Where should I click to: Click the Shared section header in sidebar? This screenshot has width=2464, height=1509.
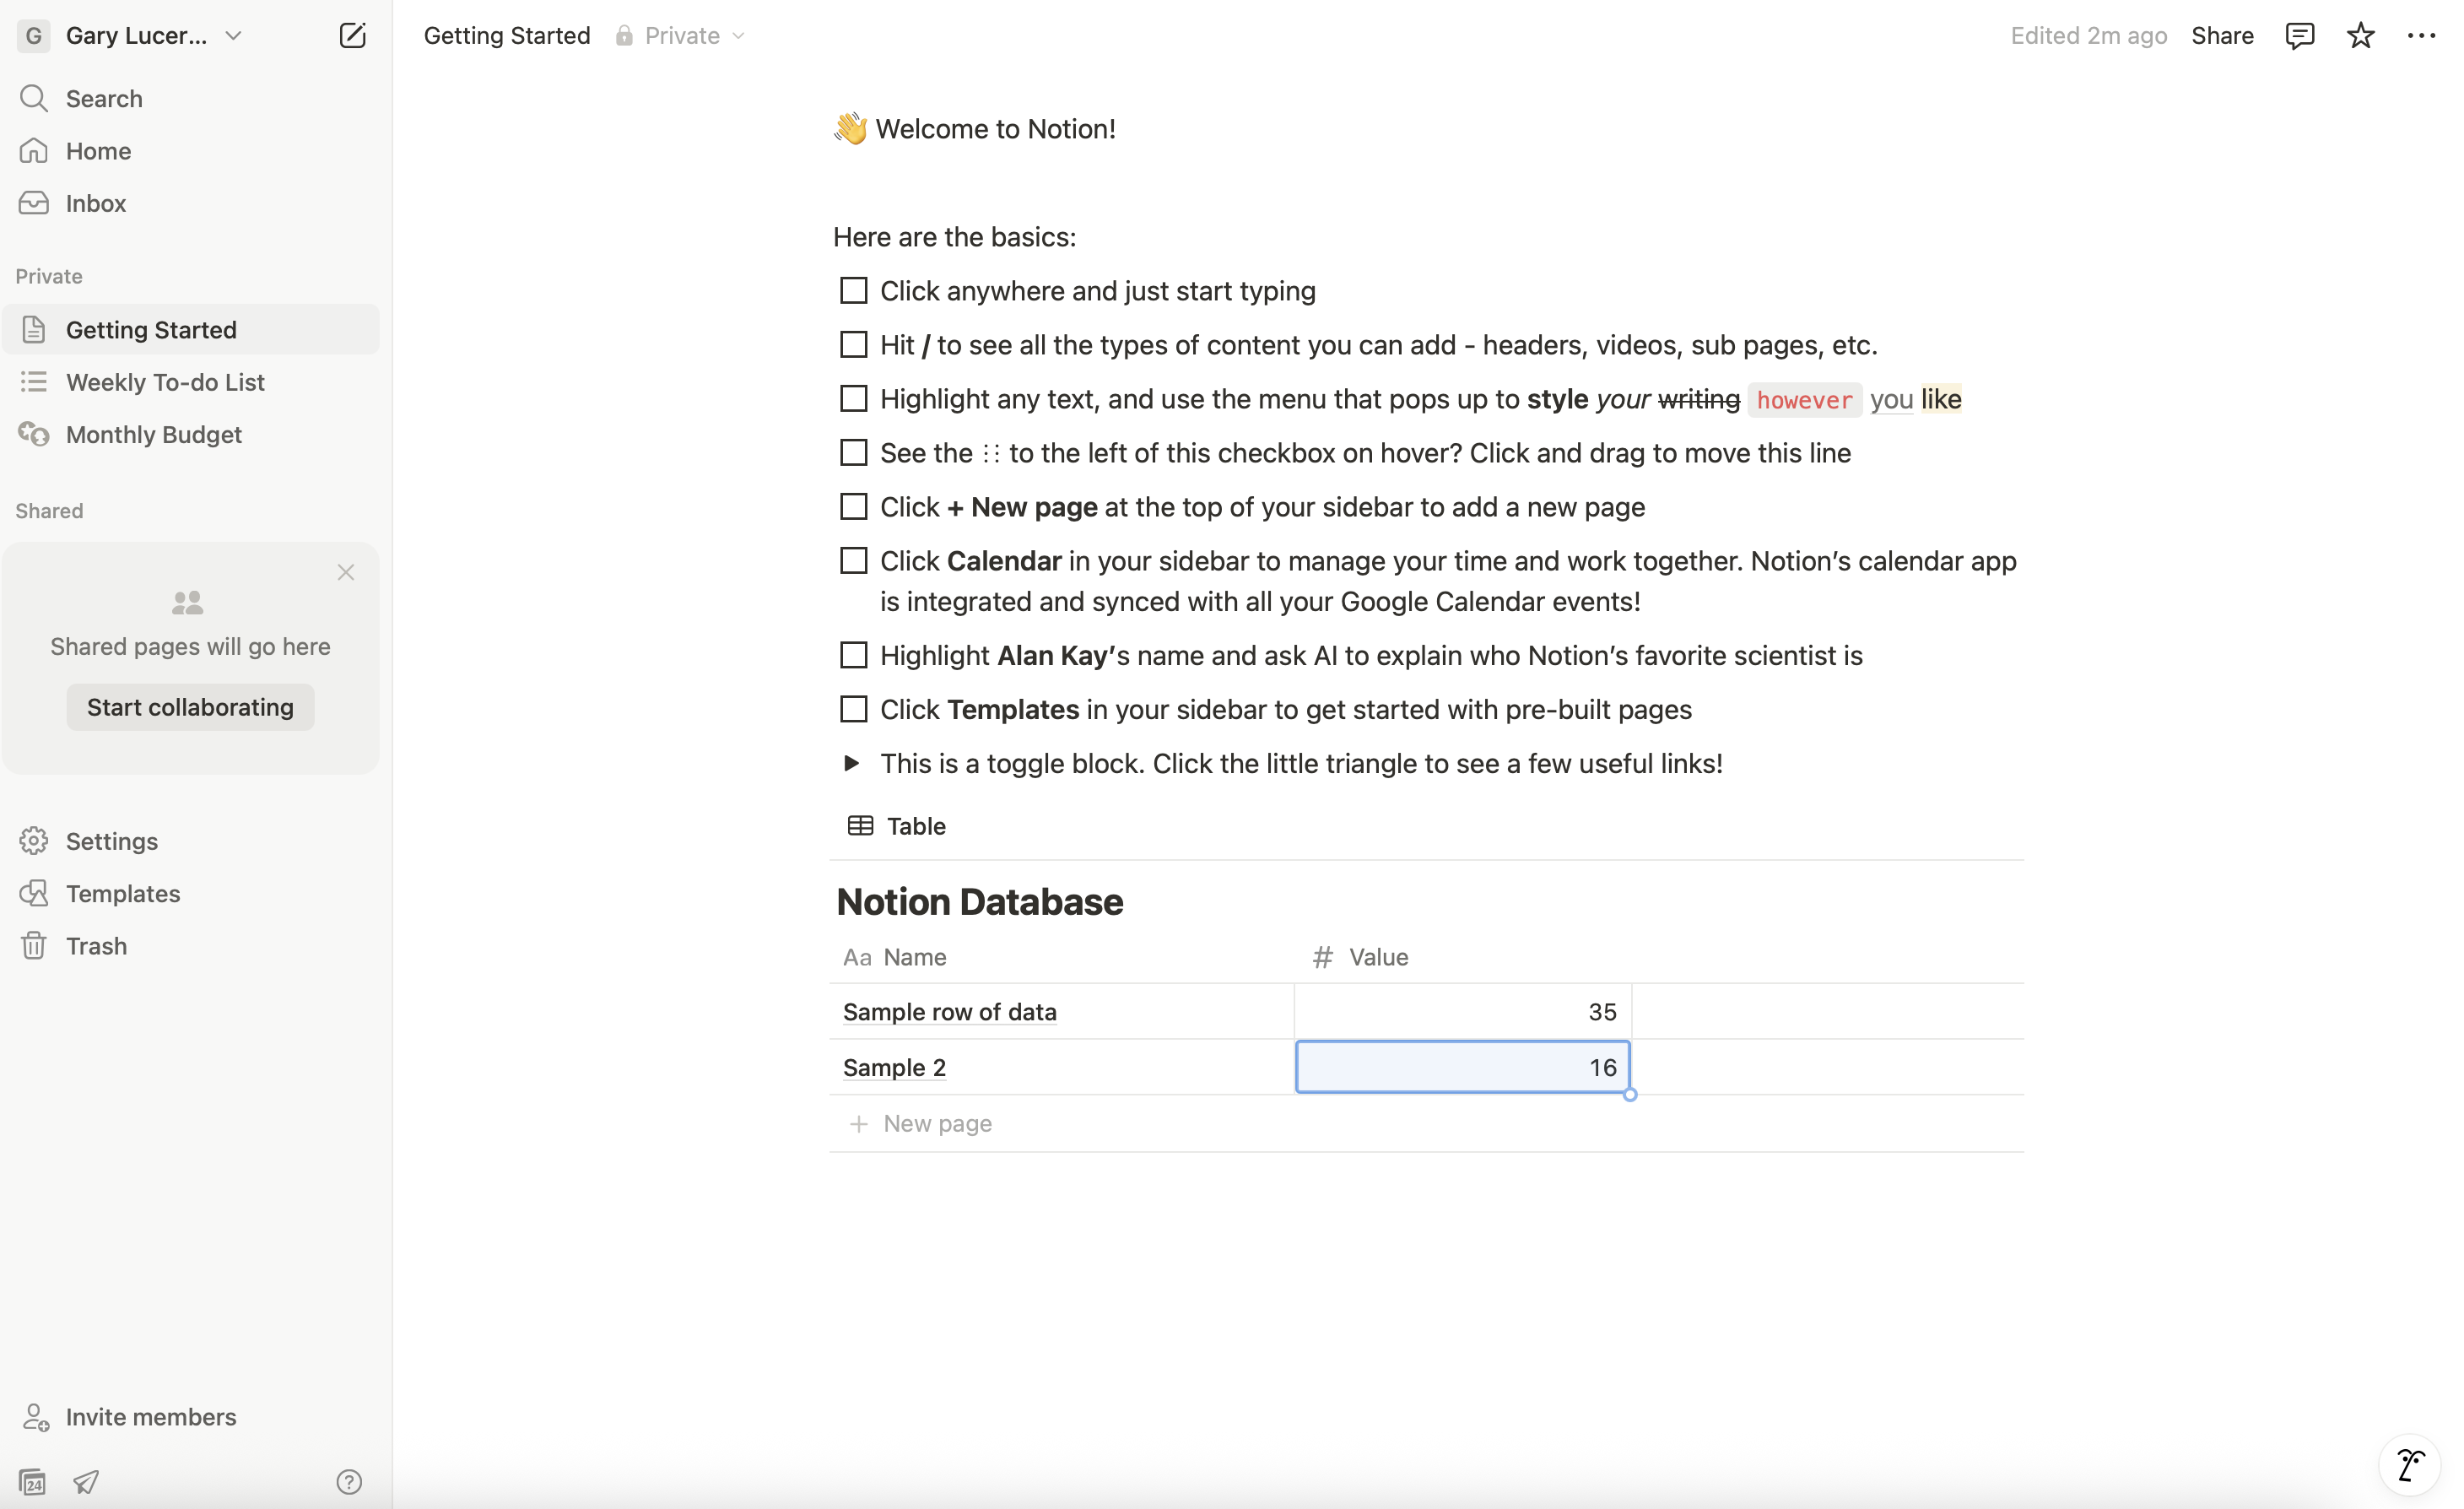click(x=49, y=511)
